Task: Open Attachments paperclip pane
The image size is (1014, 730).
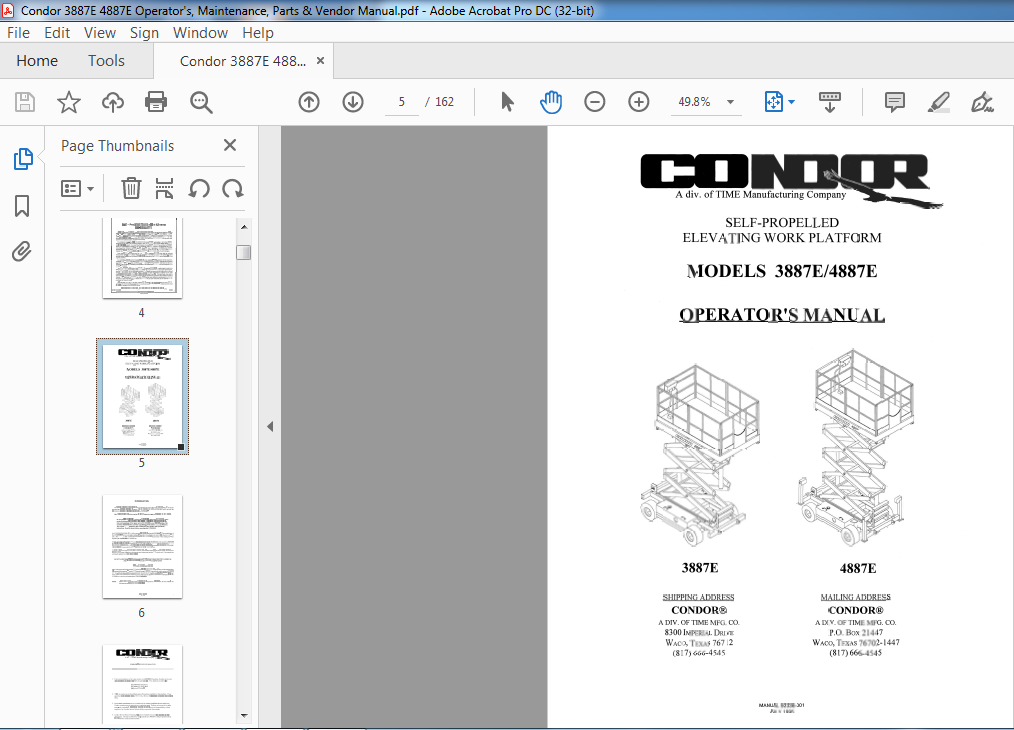Action: [x=21, y=252]
